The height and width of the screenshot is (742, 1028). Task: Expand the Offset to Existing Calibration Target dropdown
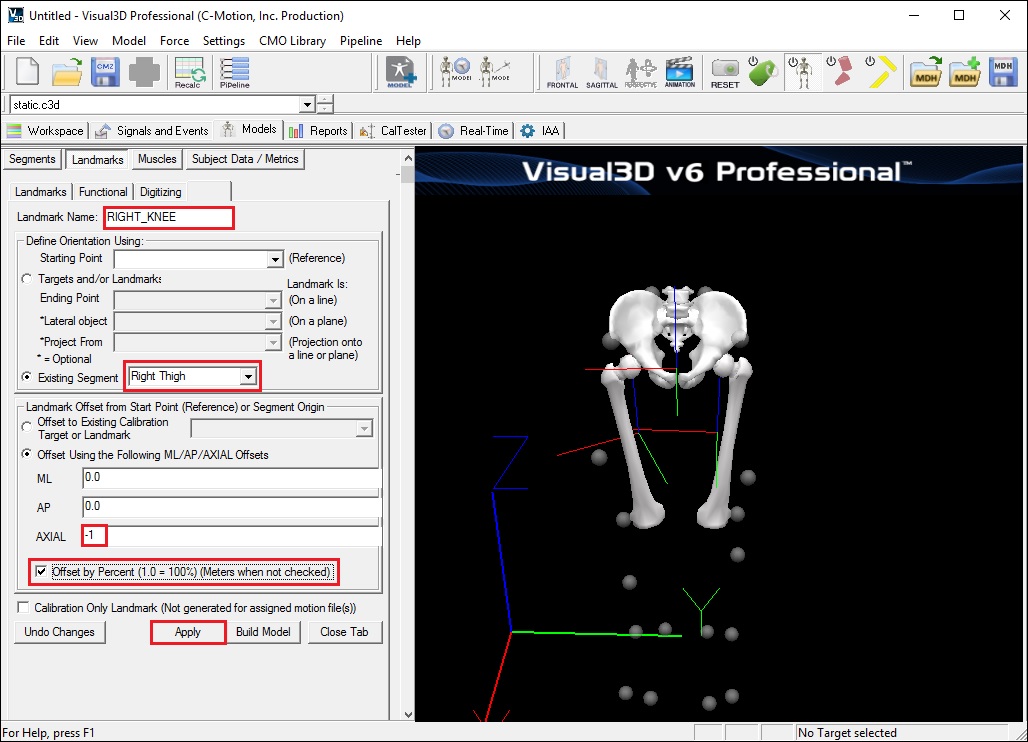[x=364, y=429]
